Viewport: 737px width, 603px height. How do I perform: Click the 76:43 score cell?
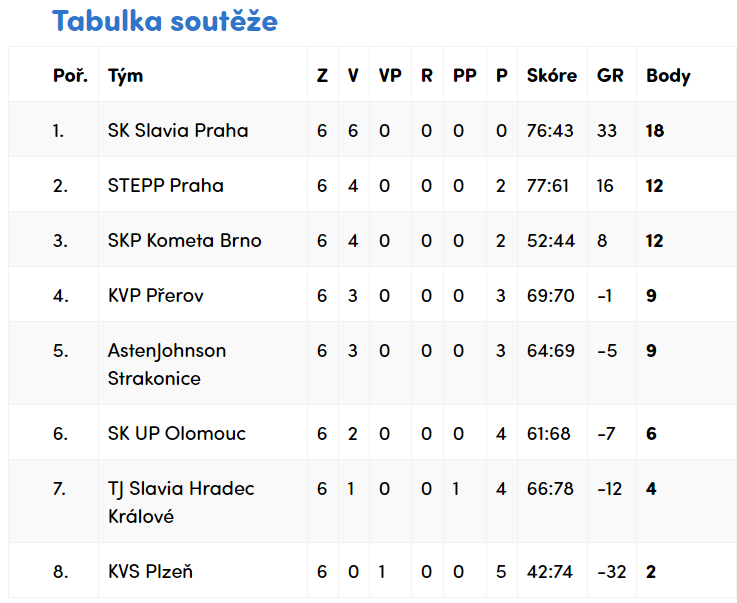550,131
